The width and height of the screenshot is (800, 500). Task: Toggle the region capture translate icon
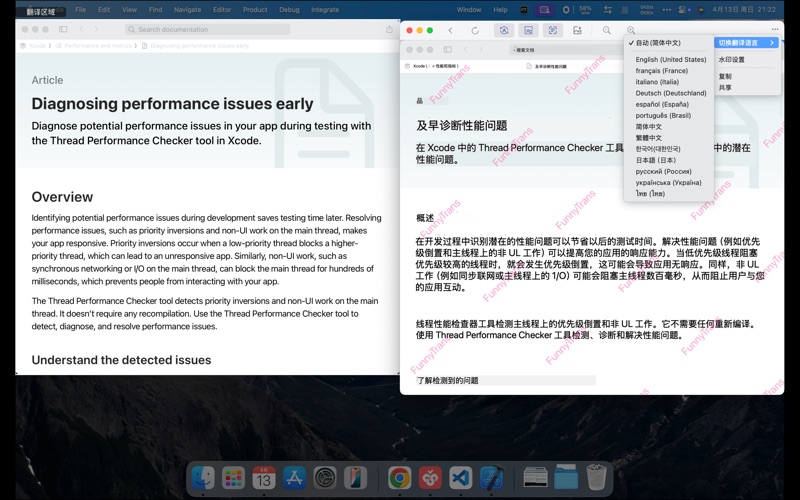point(553,30)
